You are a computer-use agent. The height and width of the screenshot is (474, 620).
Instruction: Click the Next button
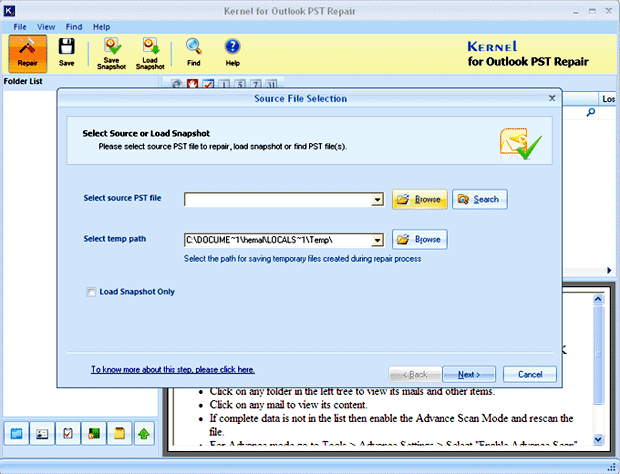(469, 374)
